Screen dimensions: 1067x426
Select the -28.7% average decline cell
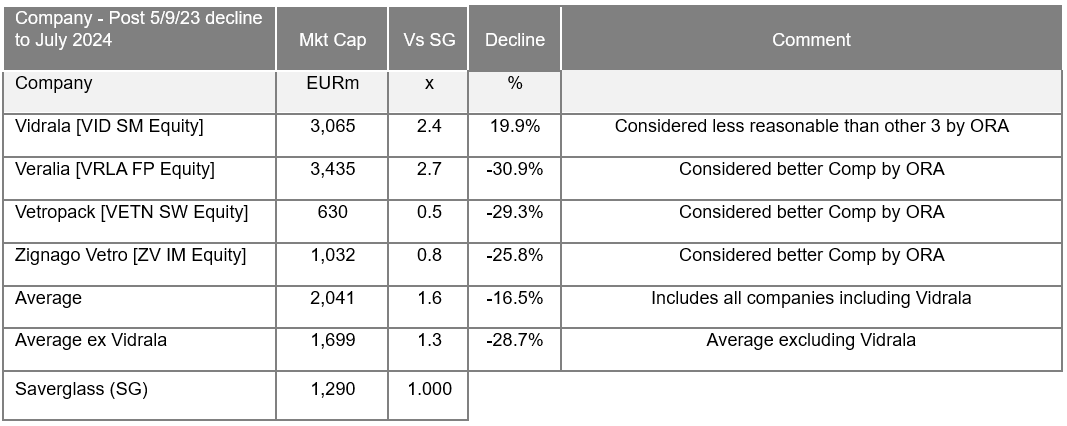point(515,340)
